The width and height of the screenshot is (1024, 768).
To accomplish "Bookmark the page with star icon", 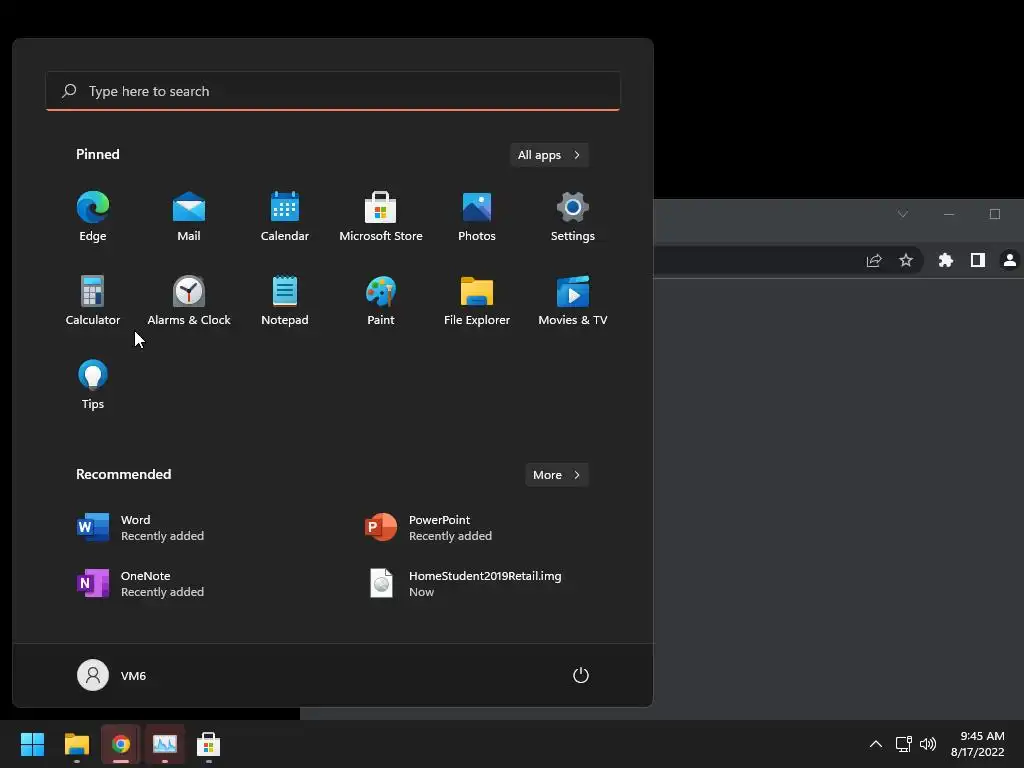I will (906, 261).
